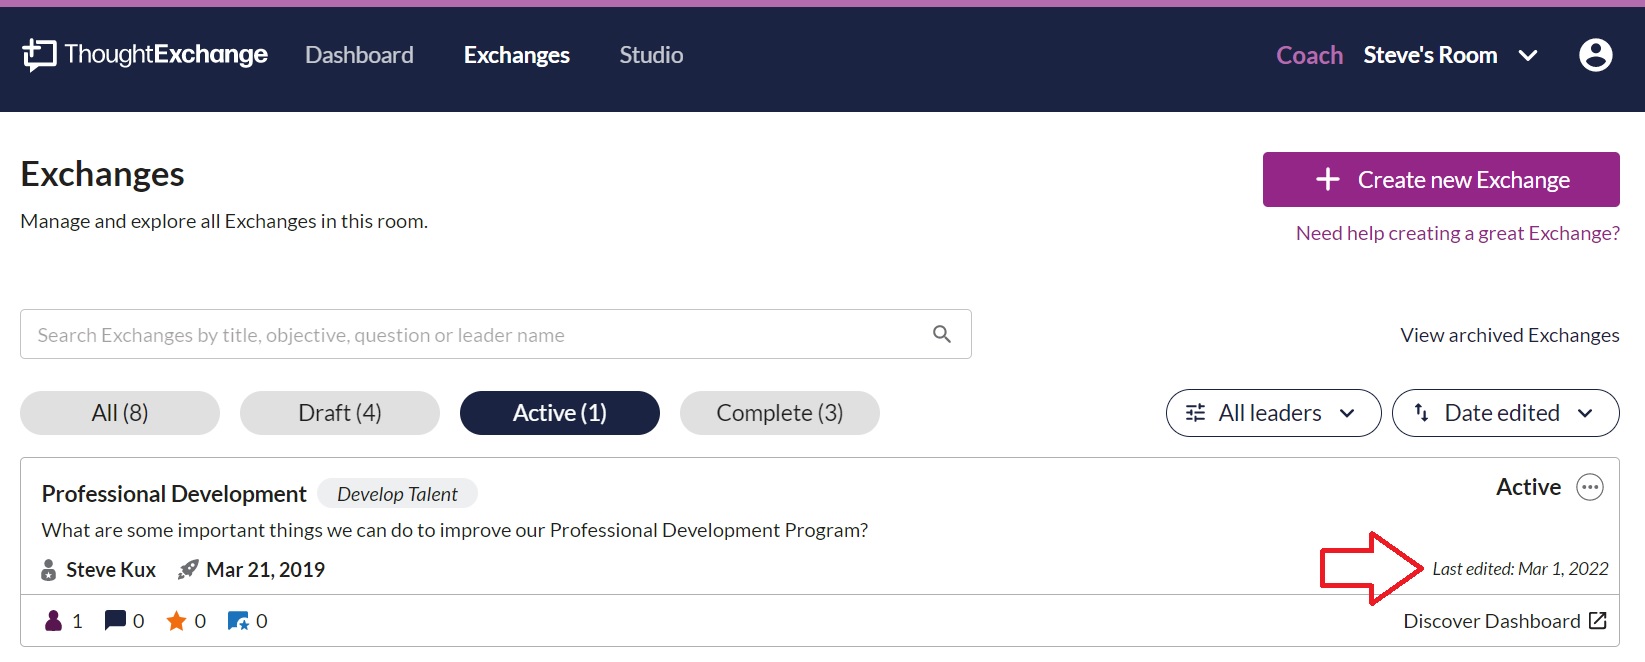Open Need help creating a great Exchange link

1458,233
